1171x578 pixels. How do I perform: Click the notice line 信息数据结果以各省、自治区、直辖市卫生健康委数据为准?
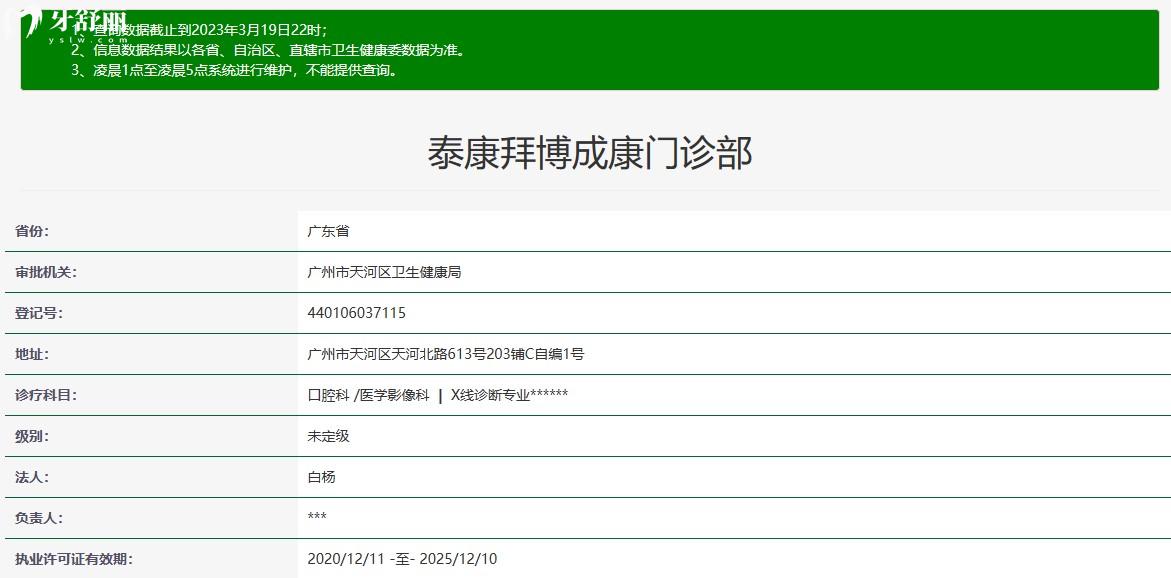[x=269, y=51]
